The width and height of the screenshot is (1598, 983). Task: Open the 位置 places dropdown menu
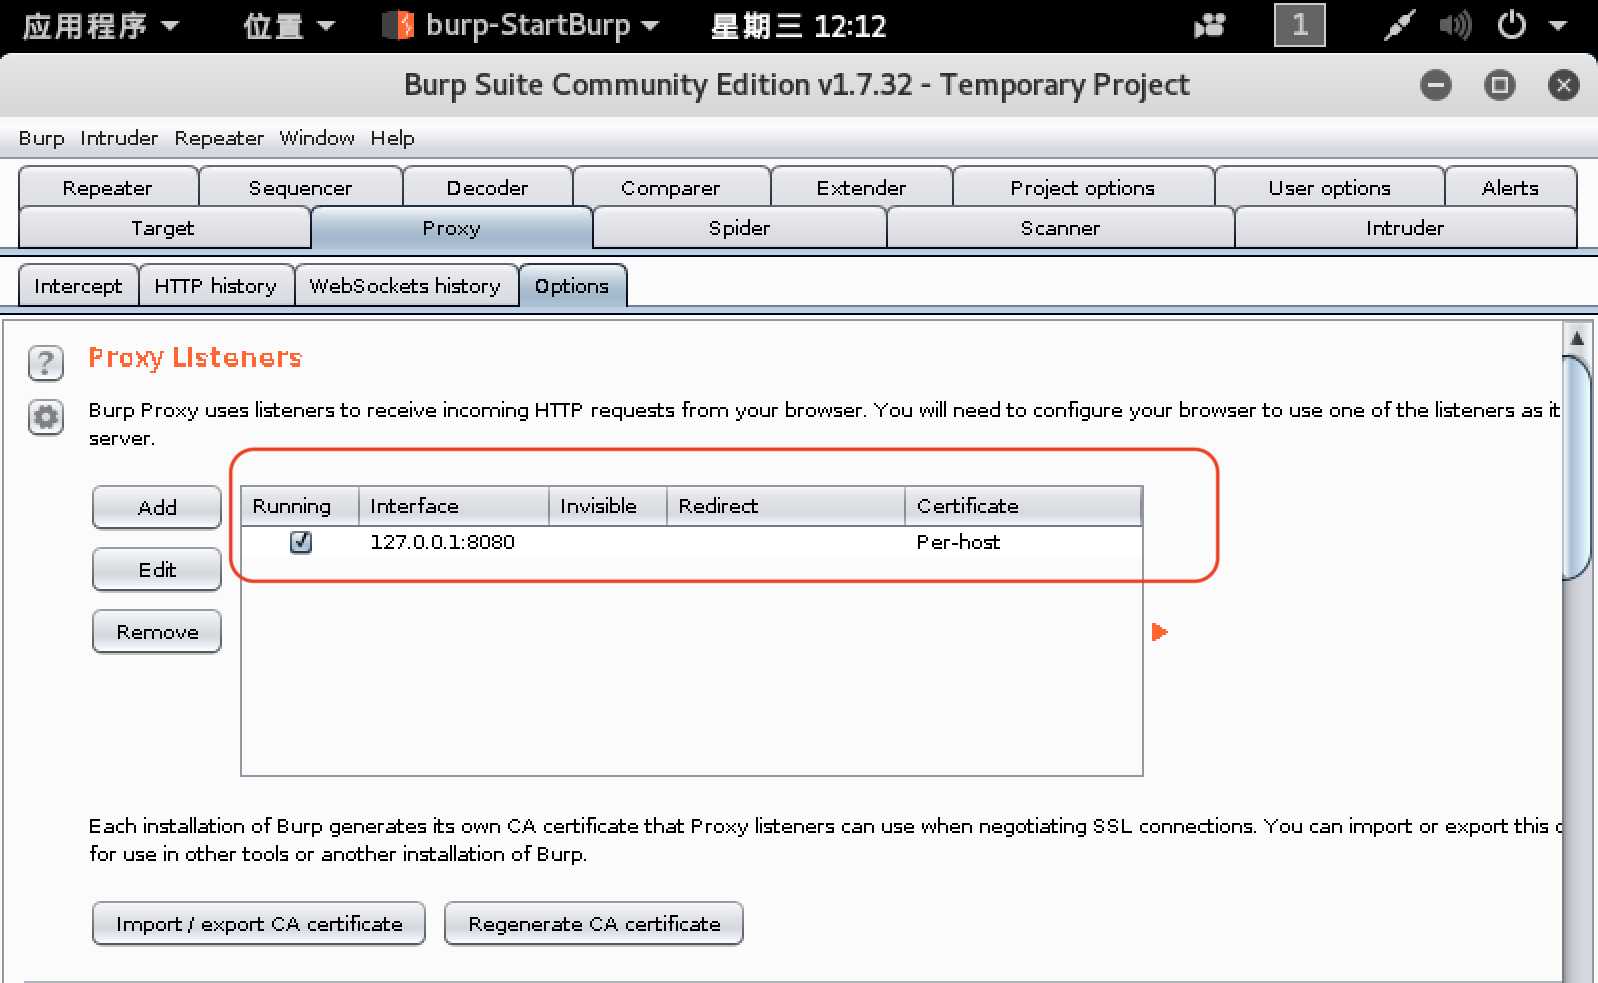pyautogui.click(x=289, y=26)
